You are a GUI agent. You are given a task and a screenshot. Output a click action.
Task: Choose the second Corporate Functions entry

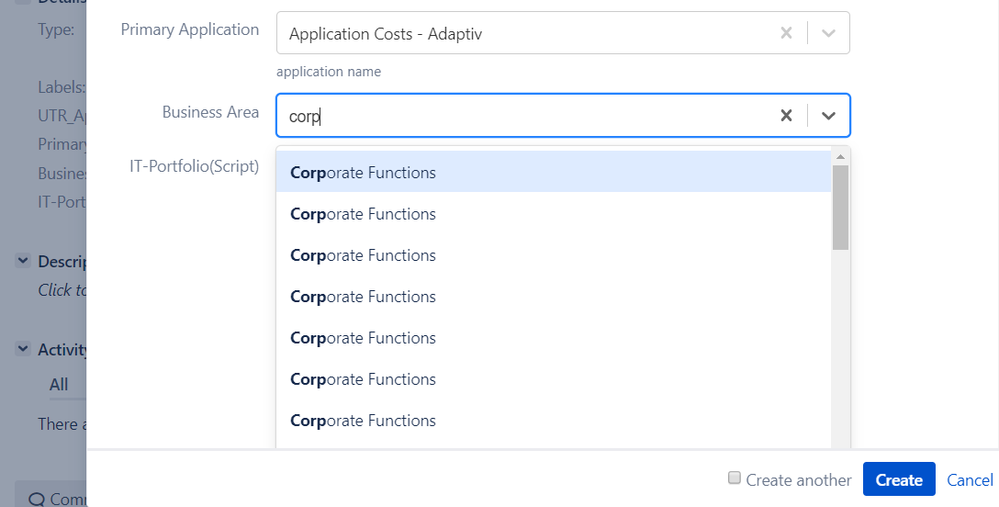(x=554, y=213)
